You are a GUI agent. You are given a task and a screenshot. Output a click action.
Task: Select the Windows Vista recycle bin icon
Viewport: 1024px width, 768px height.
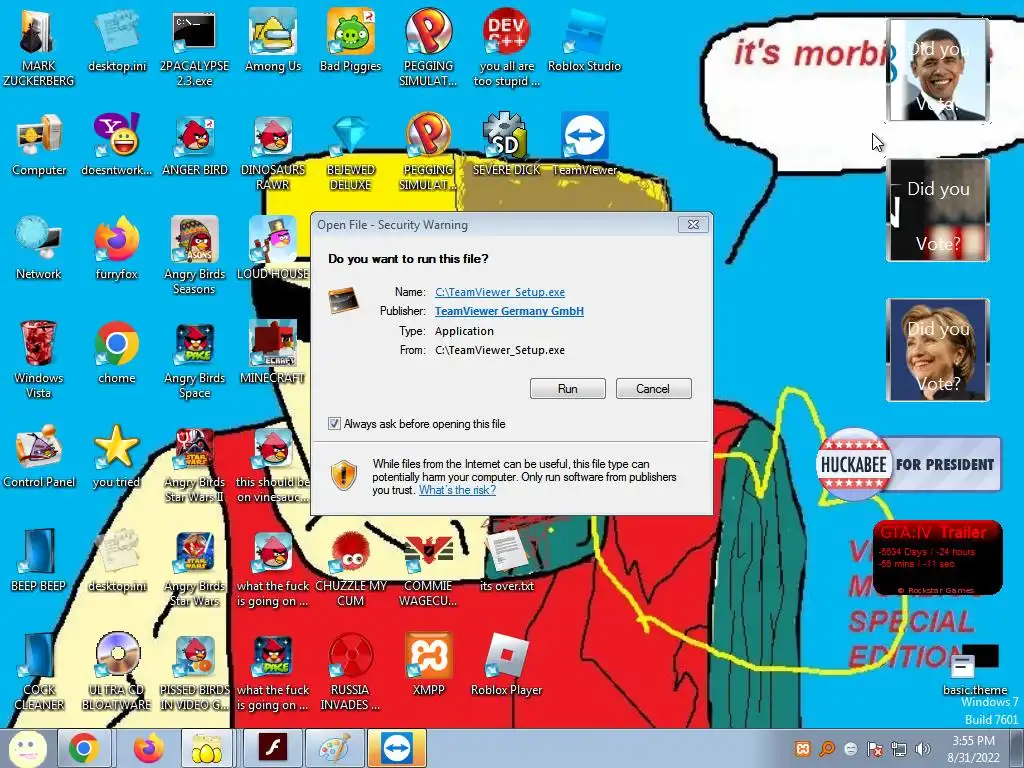pyautogui.click(x=39, y=359)
